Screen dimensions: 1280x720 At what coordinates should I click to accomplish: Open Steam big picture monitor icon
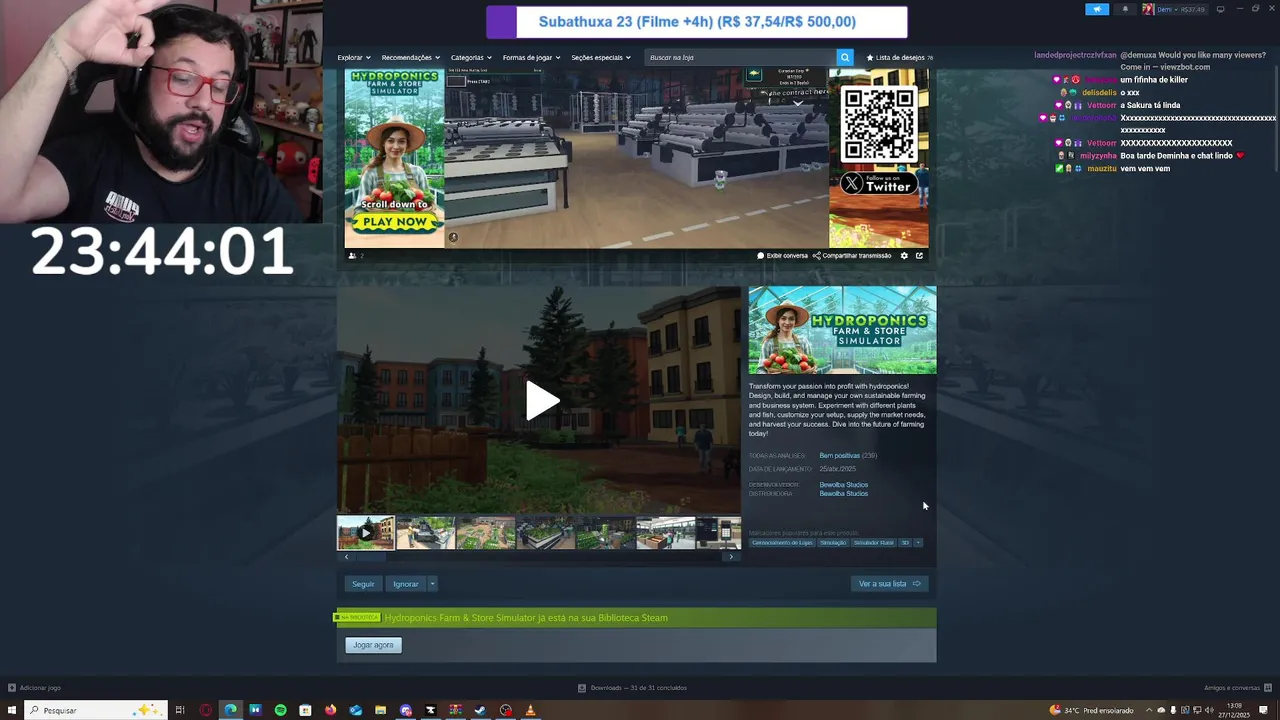(x=1220, y=9)
